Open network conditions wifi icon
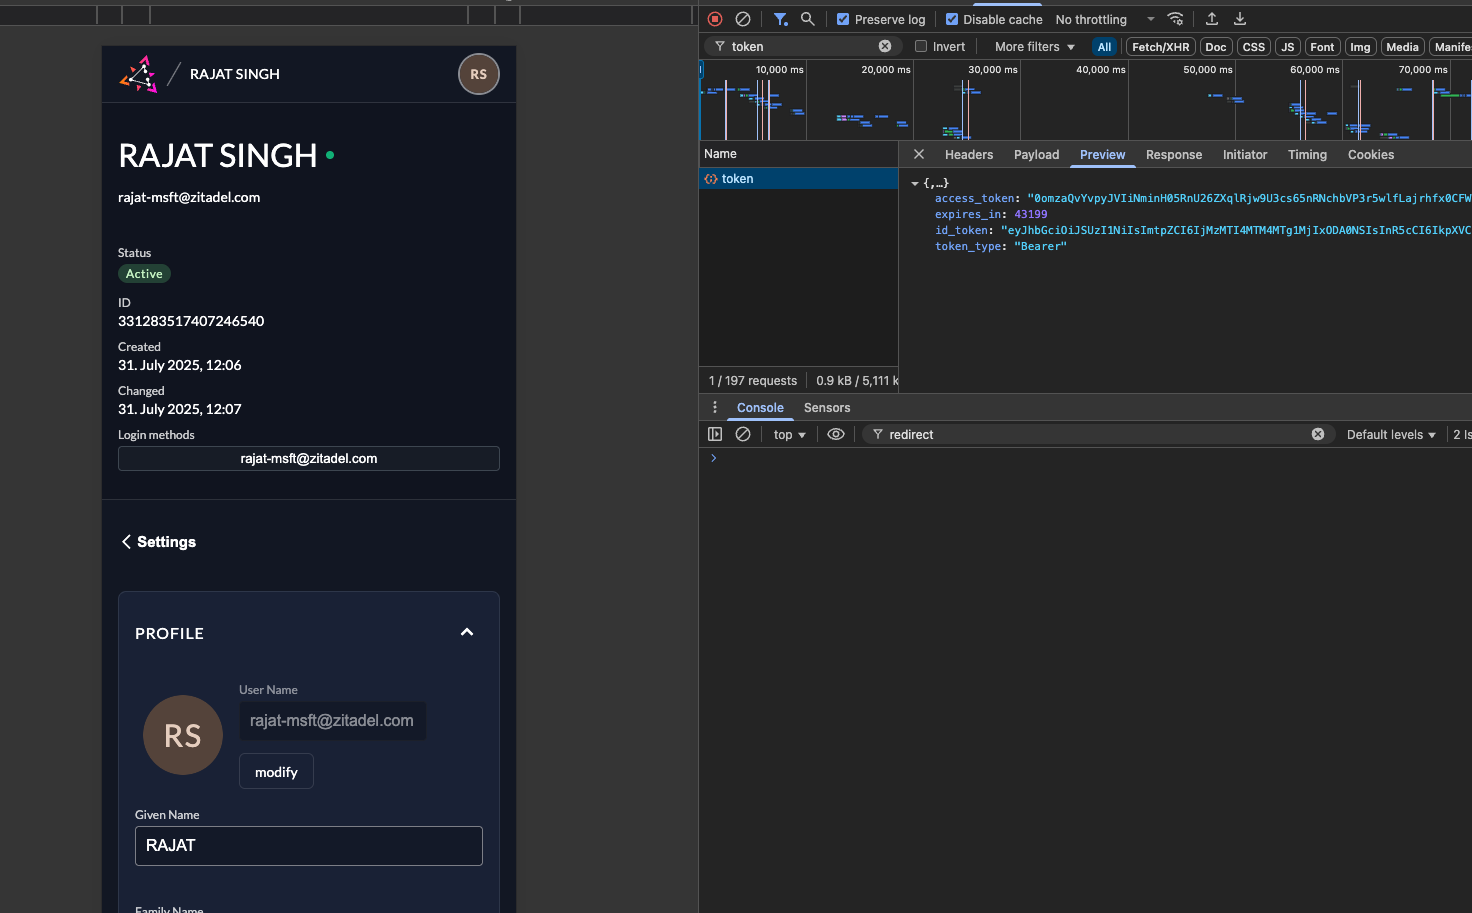This screenshot has height=913, width=1472. pos(1176,19)
